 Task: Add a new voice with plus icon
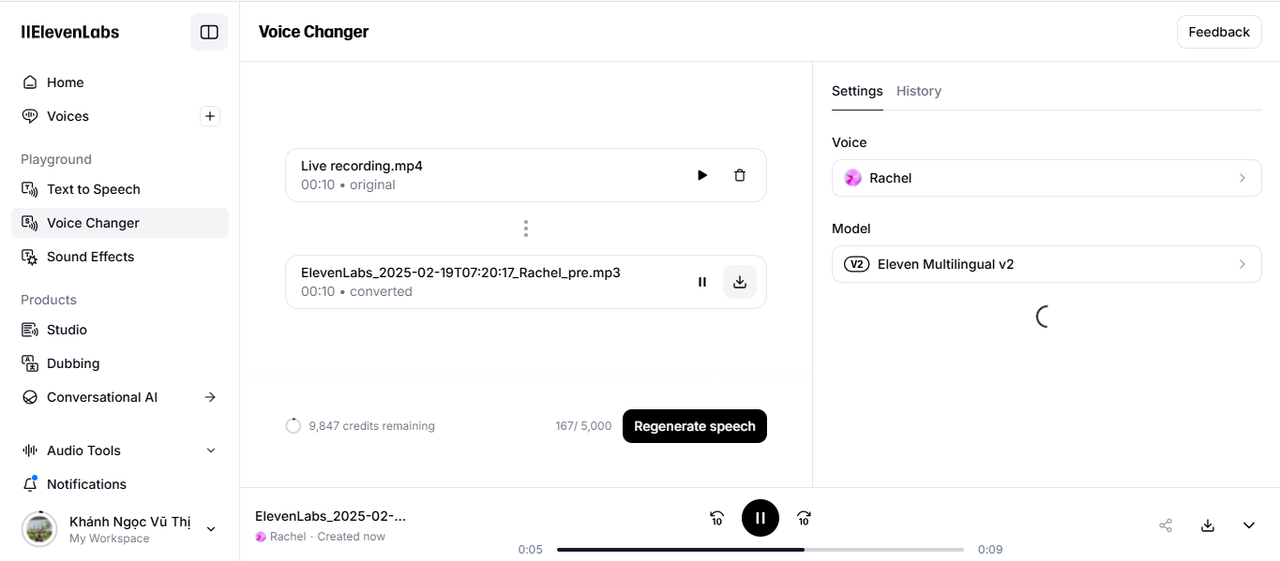[x=210, y=116]
